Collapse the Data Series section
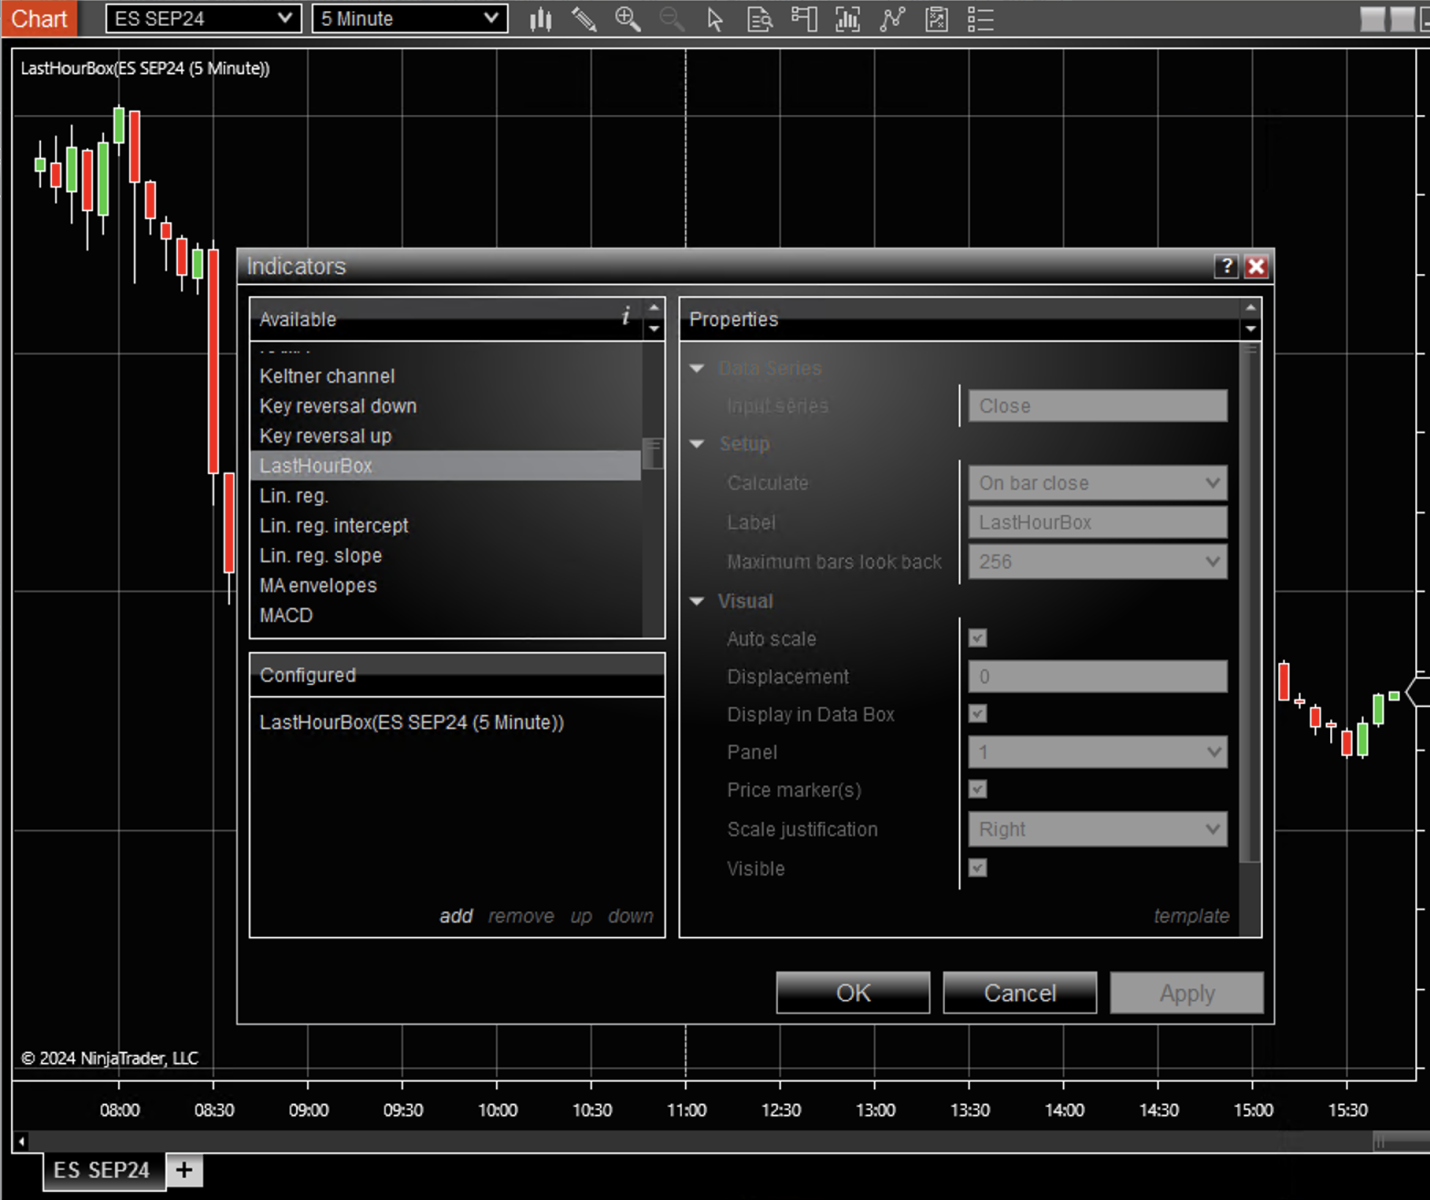1430x1200 pixels. pyautogui.click(x=697, y=368)
